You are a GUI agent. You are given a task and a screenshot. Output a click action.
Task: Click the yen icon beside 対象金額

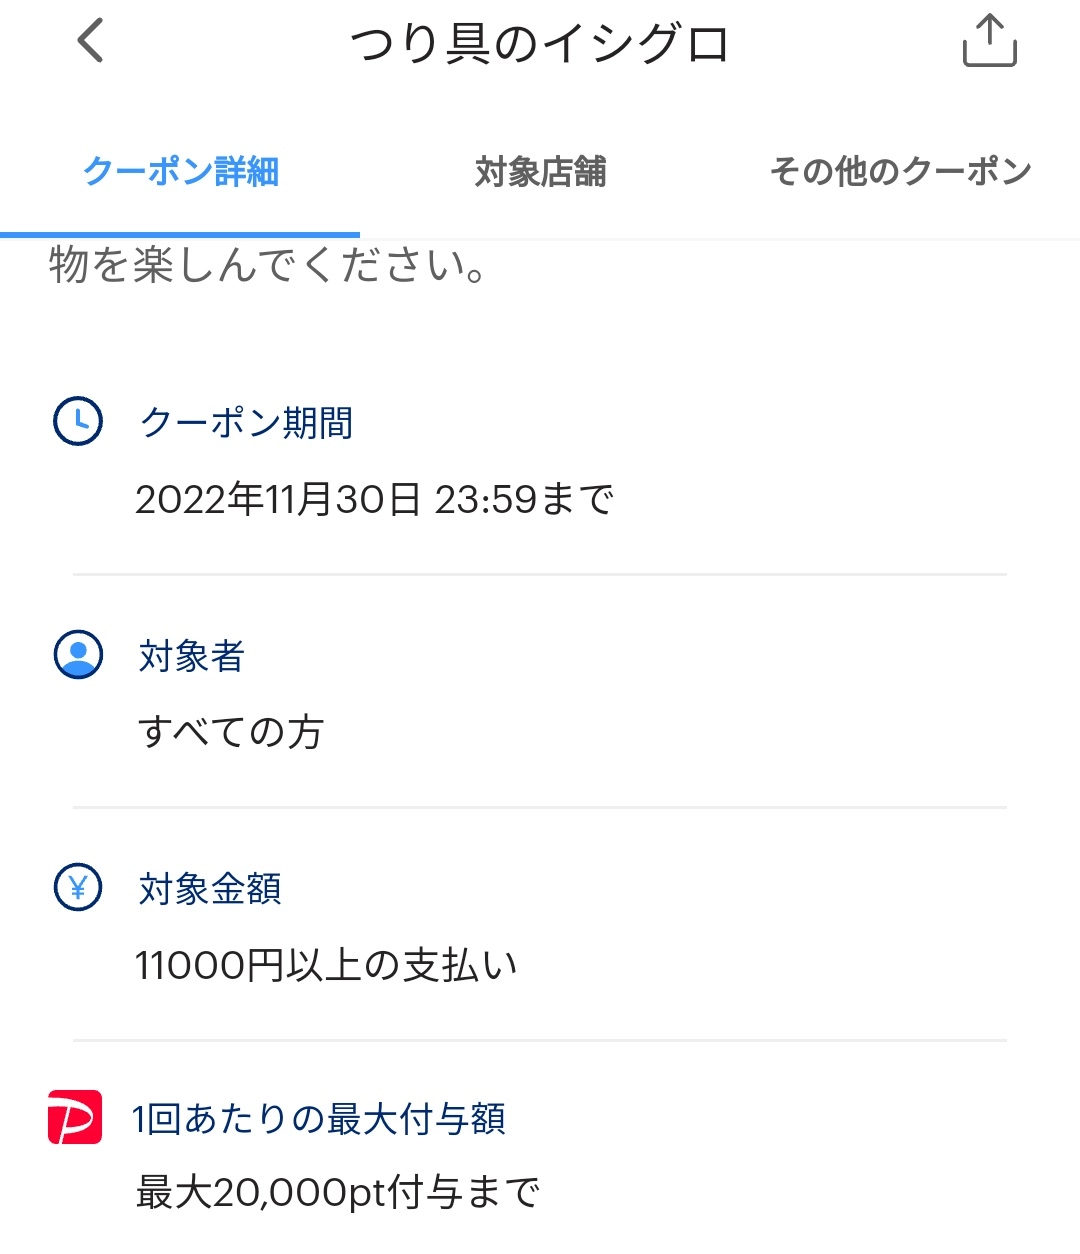coord(77,887)
